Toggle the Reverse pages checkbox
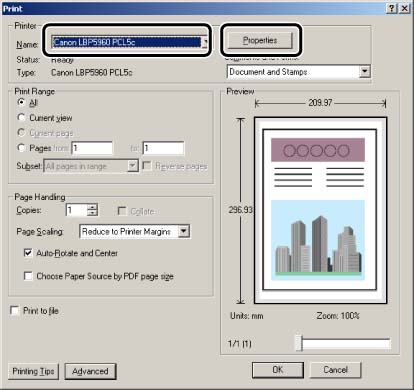The width and height of the screenshot is (414, 390). pos(147,166)
